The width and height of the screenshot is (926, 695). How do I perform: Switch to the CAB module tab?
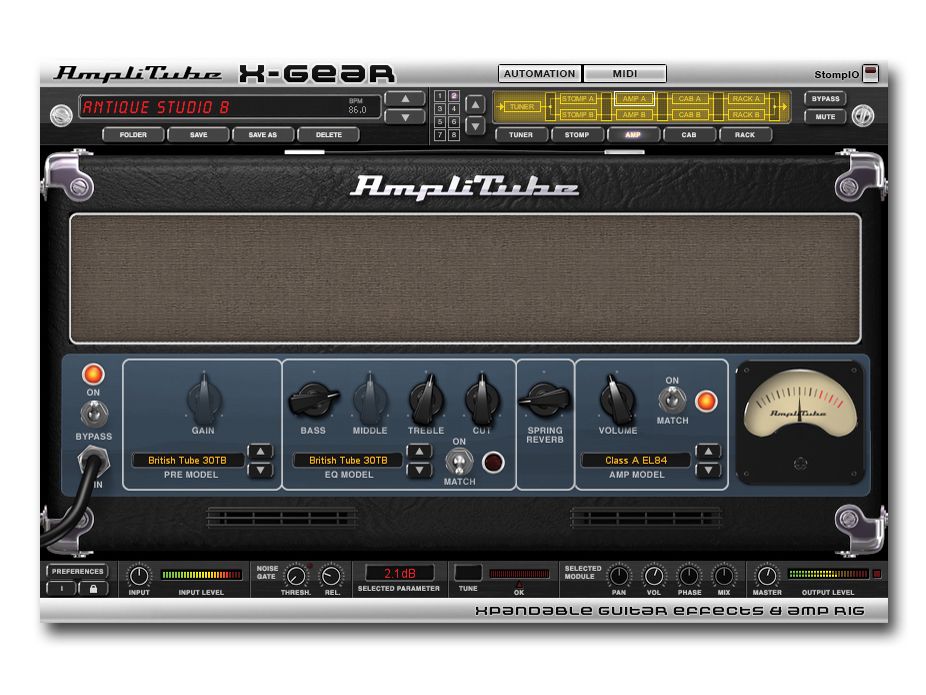tap(689, 135)
